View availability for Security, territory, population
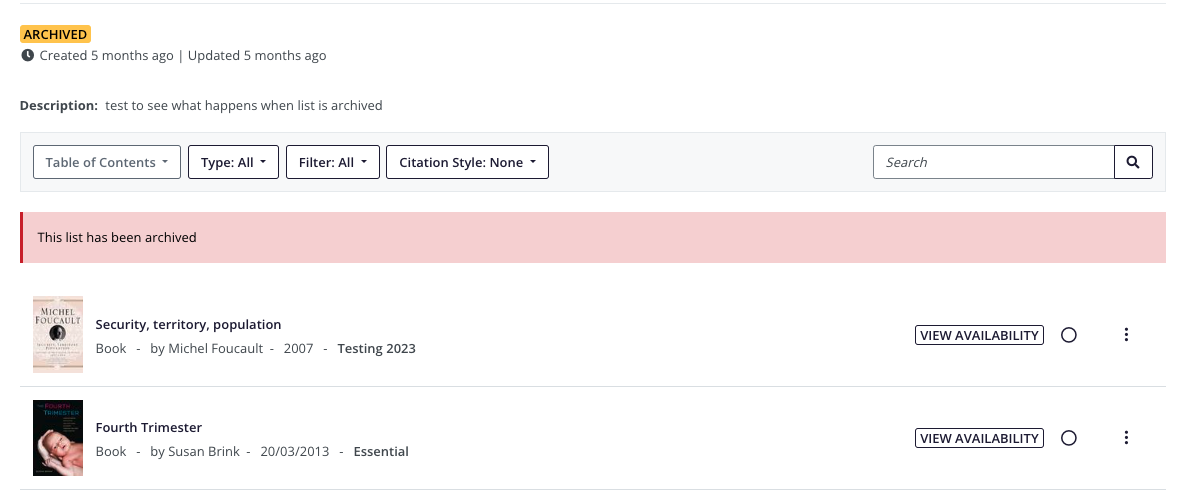 979,335
